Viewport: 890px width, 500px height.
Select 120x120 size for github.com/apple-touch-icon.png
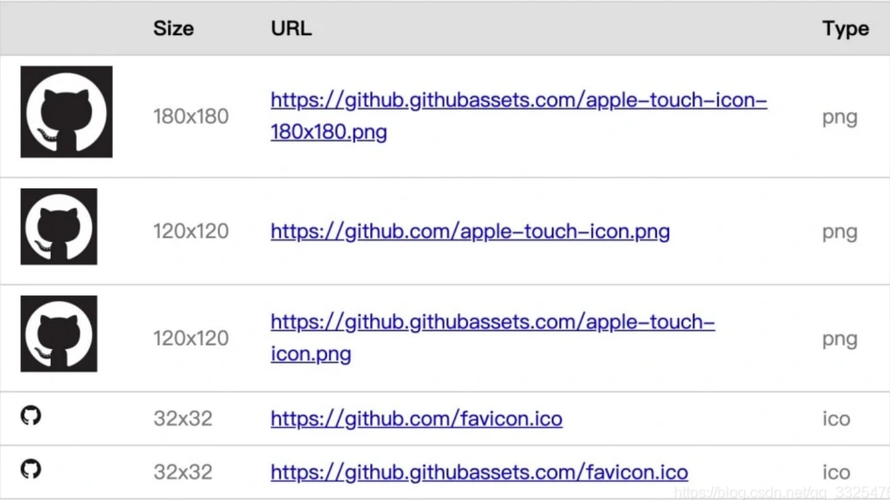pos(191,231)
